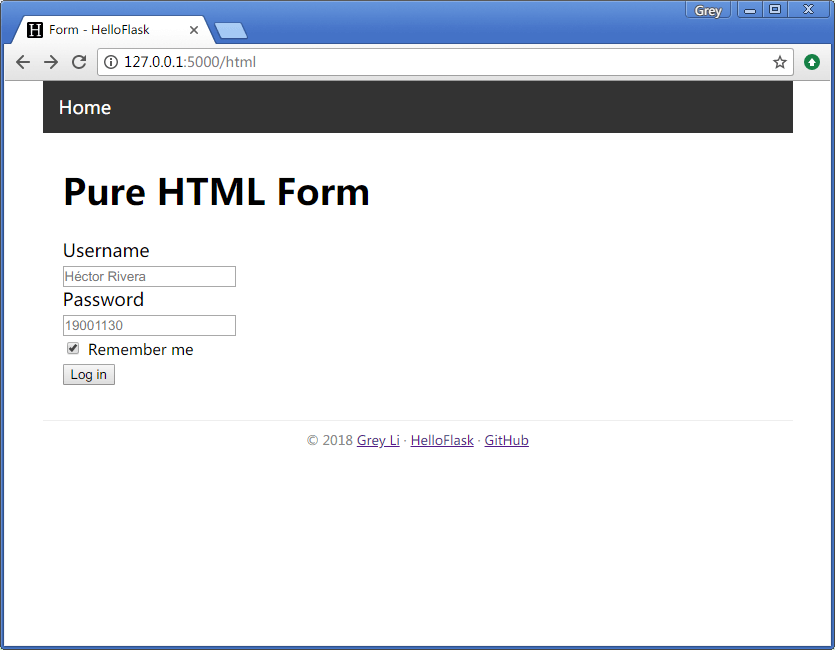
Task: Open the Grey profile button
Action: (708, 10)
